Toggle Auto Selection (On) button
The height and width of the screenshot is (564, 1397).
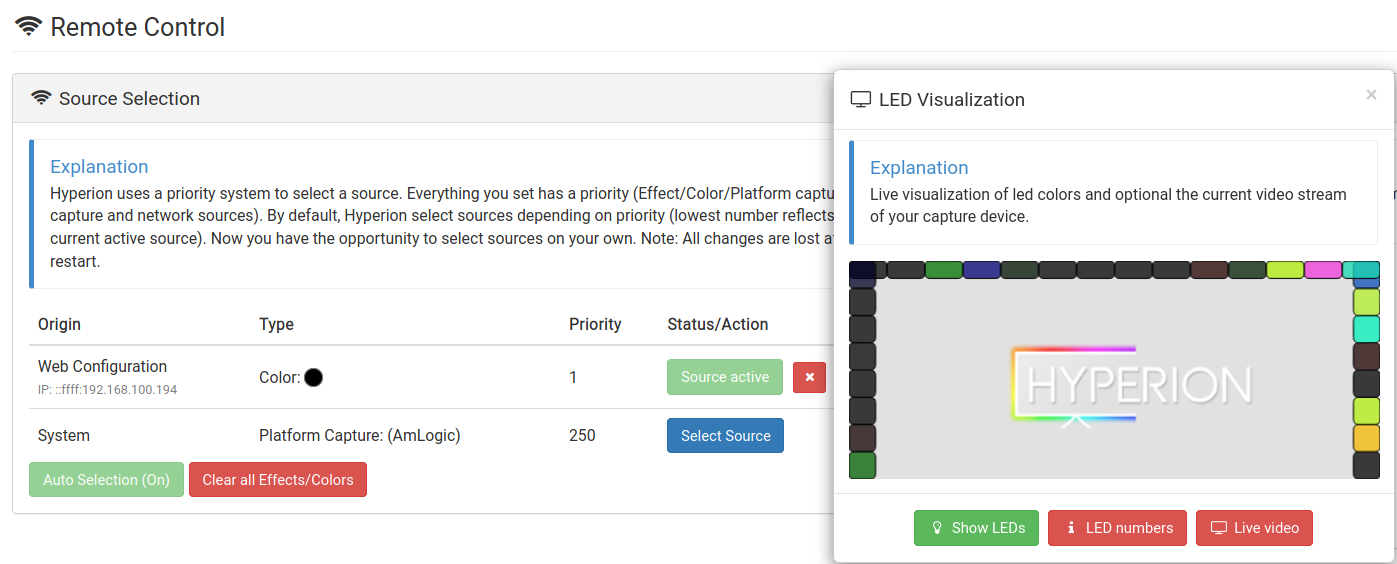[x=106, y=480]
